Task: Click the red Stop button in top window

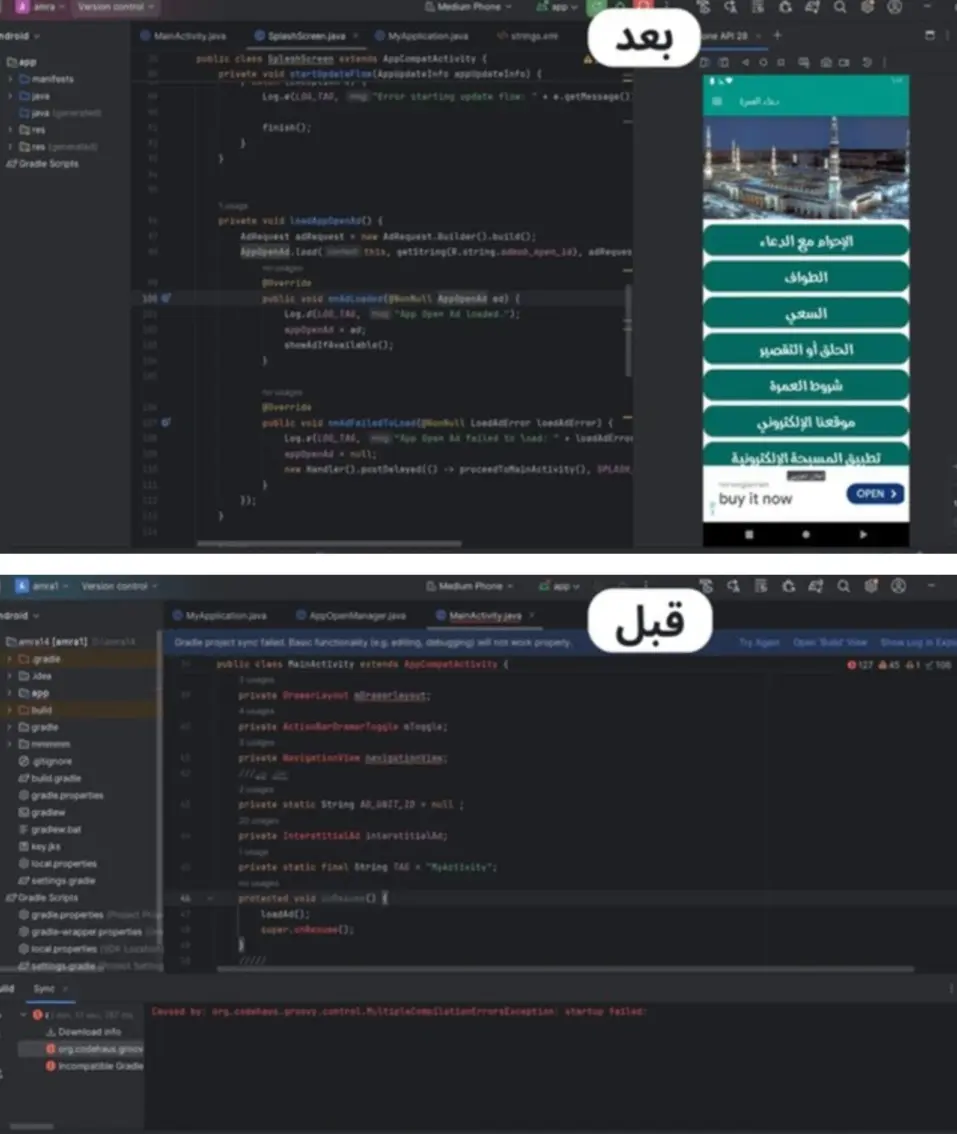Action: (644, 7)
